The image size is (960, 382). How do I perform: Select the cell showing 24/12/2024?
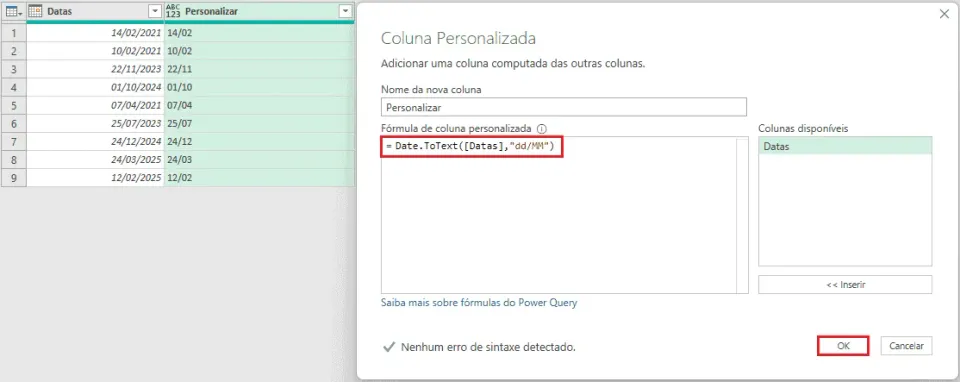tap(96, 141)
